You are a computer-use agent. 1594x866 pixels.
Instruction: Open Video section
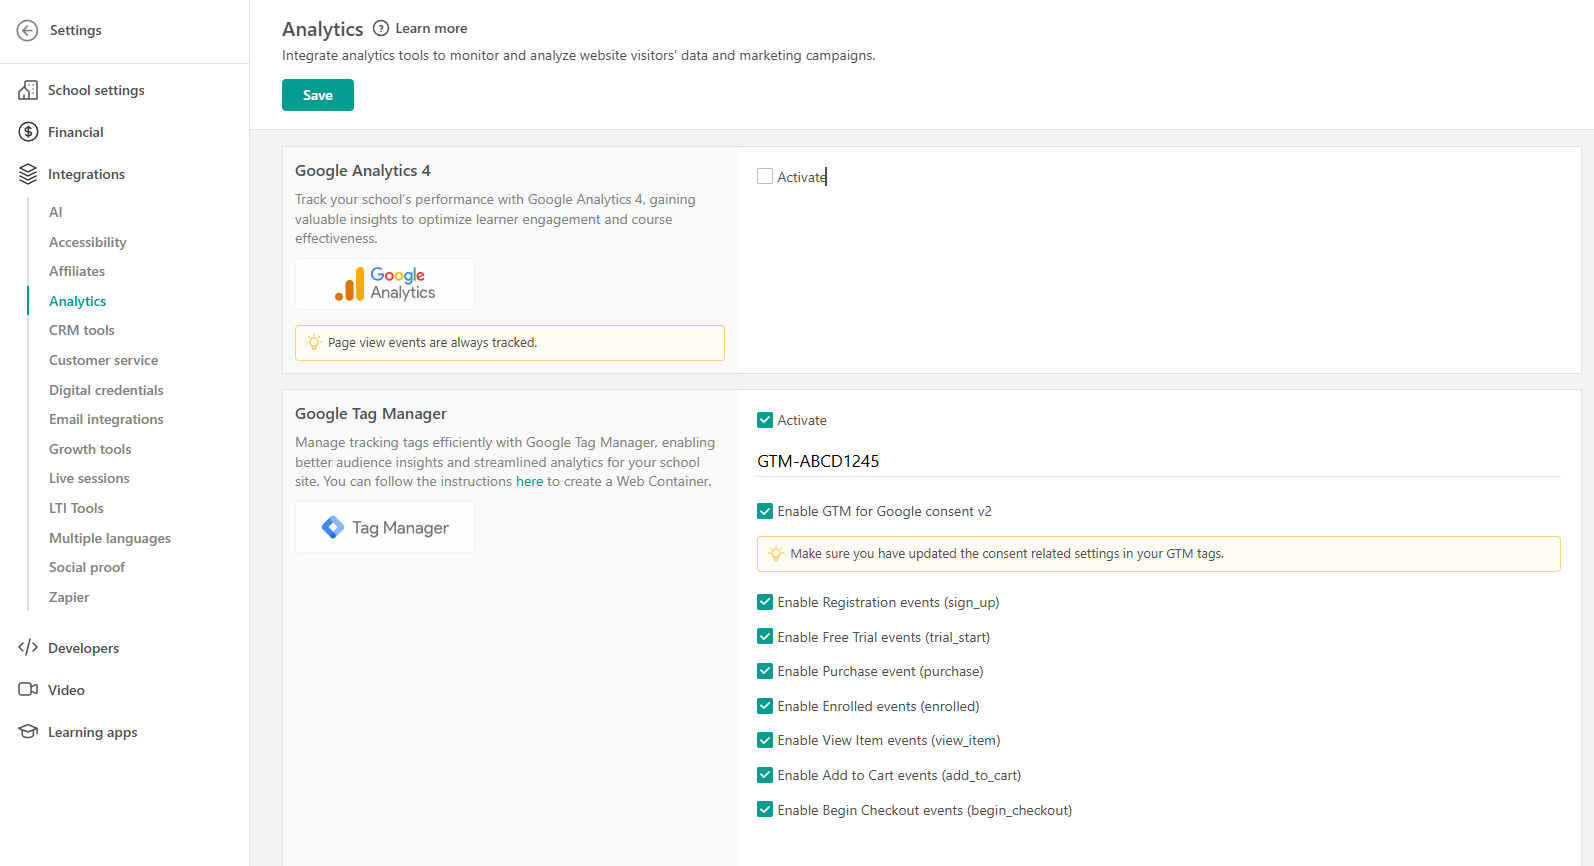click(x=66, y=690)
